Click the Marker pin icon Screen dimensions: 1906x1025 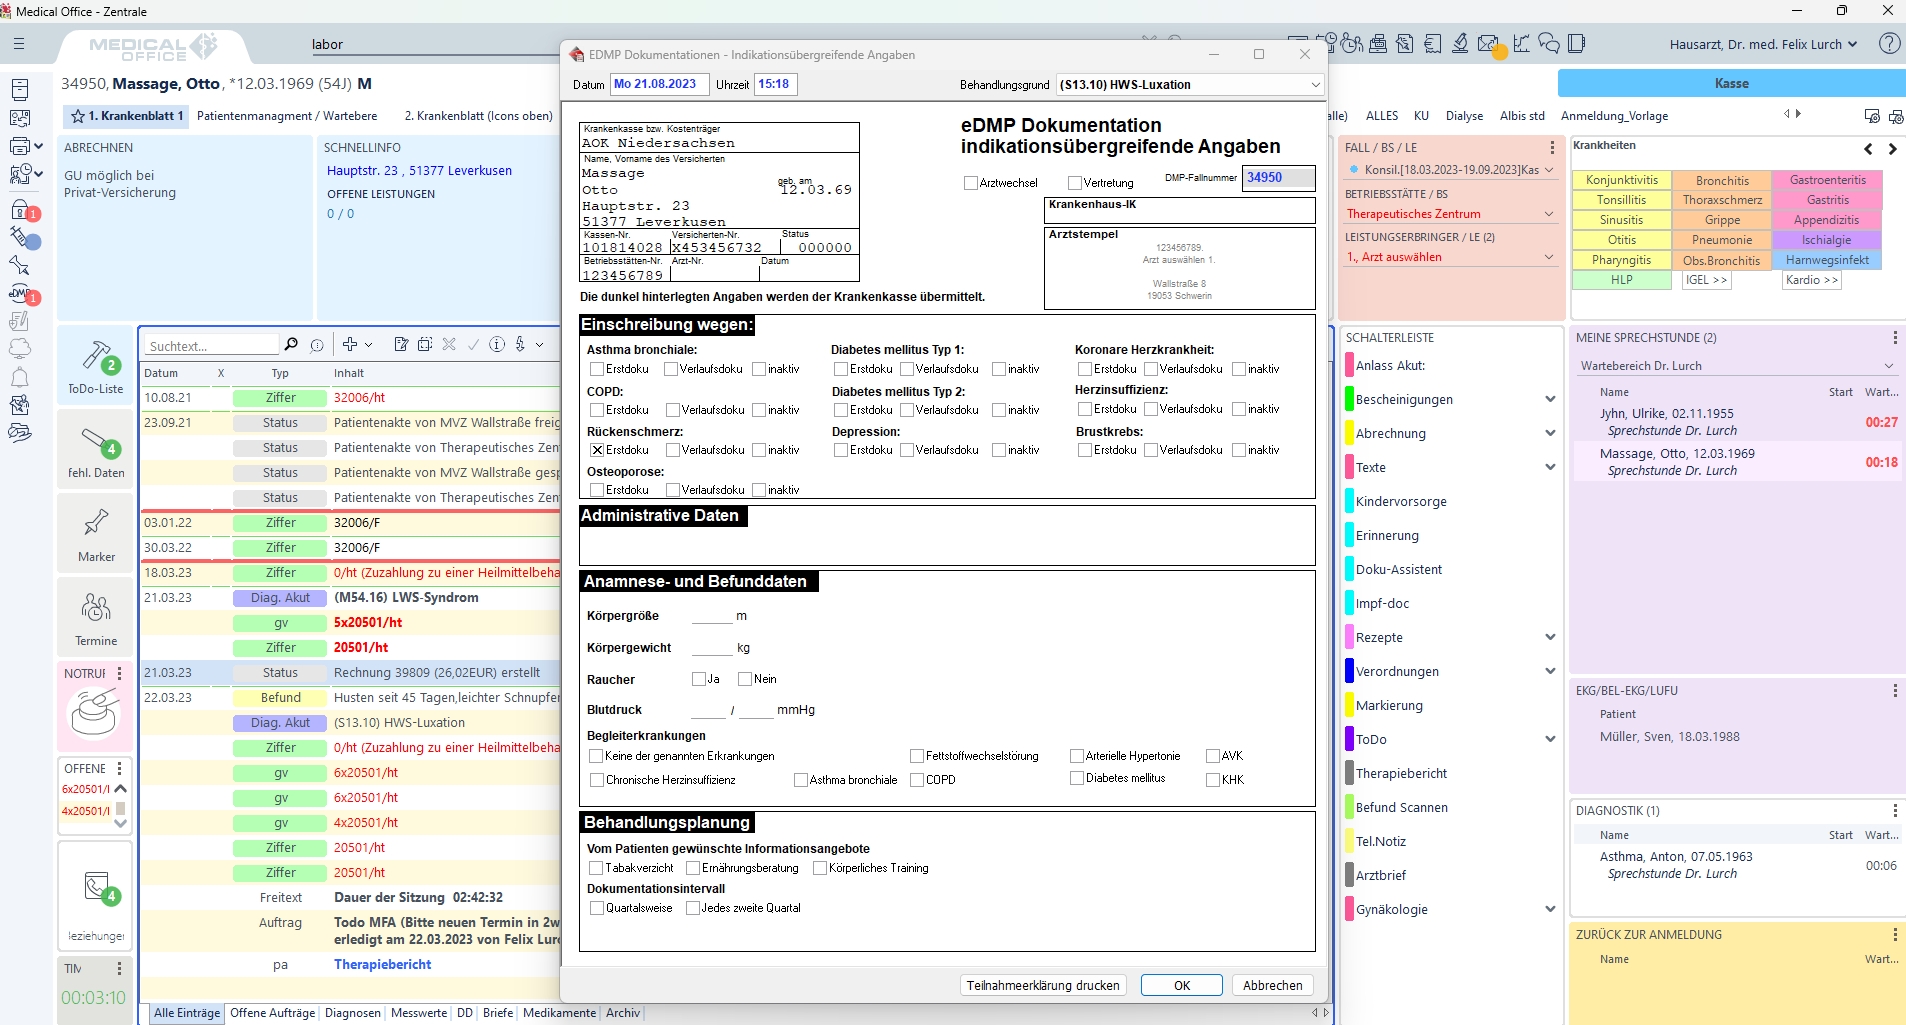[x=96, y=523]
